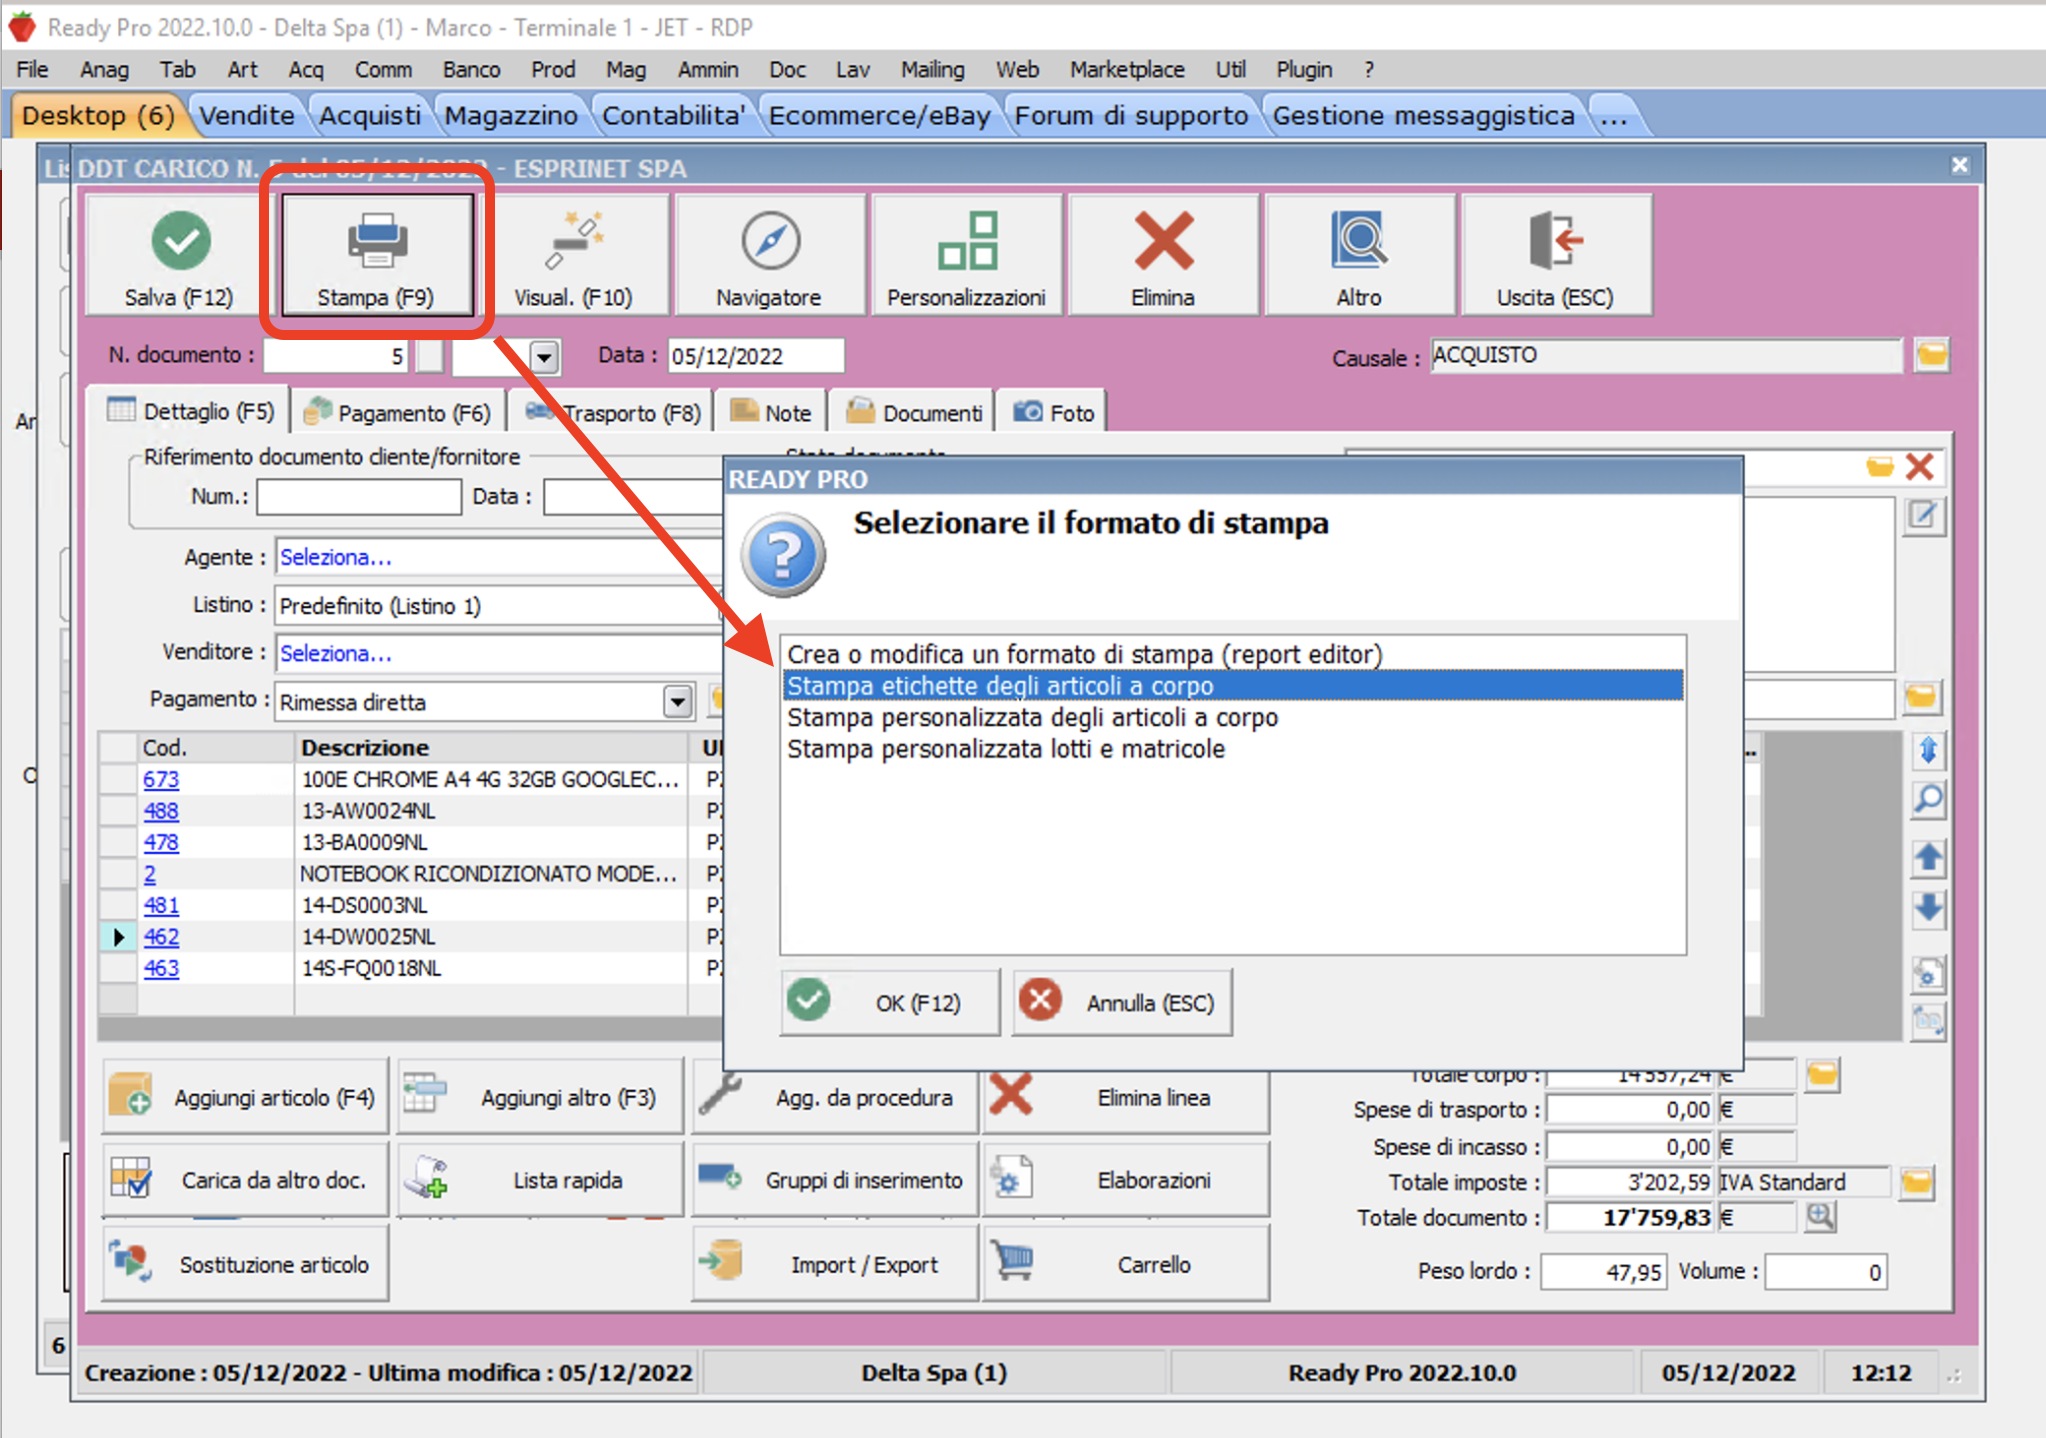Open folder icon next to Totale corpo
Image resolution: width=2046 pixels, height=1438 pixels.
coord(1822,1076)
